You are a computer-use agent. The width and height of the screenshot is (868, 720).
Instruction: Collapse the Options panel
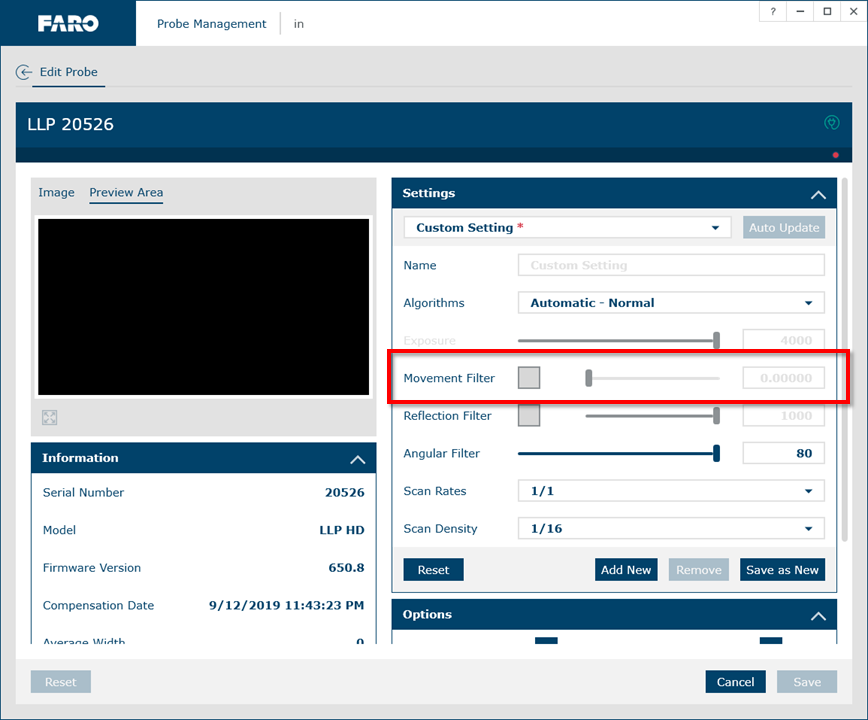tap(818, 615)
